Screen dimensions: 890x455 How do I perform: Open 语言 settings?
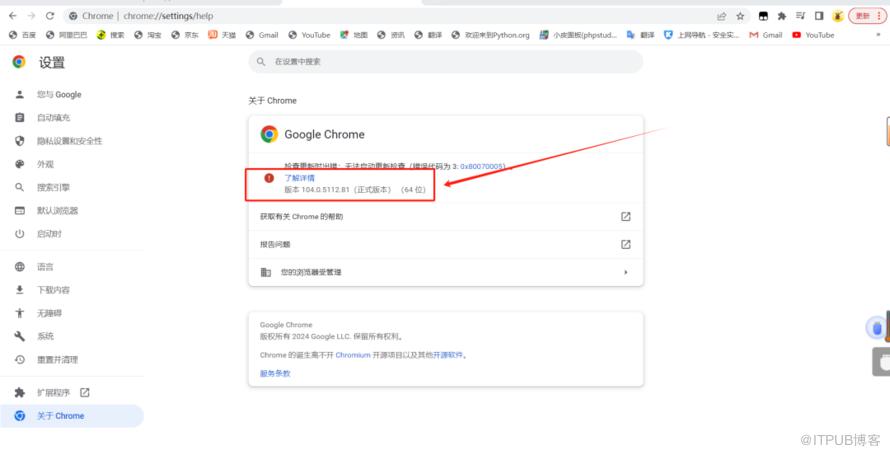coord(45,267)
